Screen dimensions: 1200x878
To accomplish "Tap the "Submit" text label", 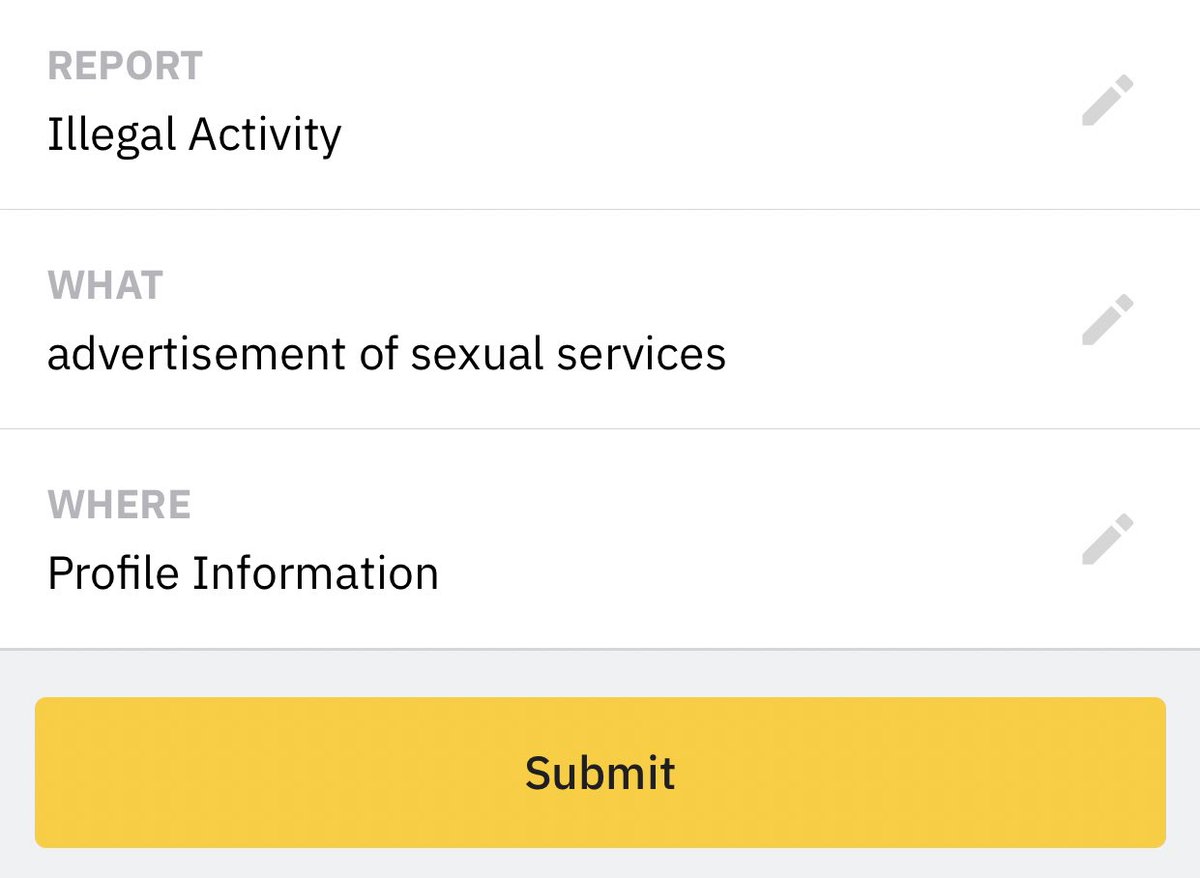I will [x=600, y=773].
